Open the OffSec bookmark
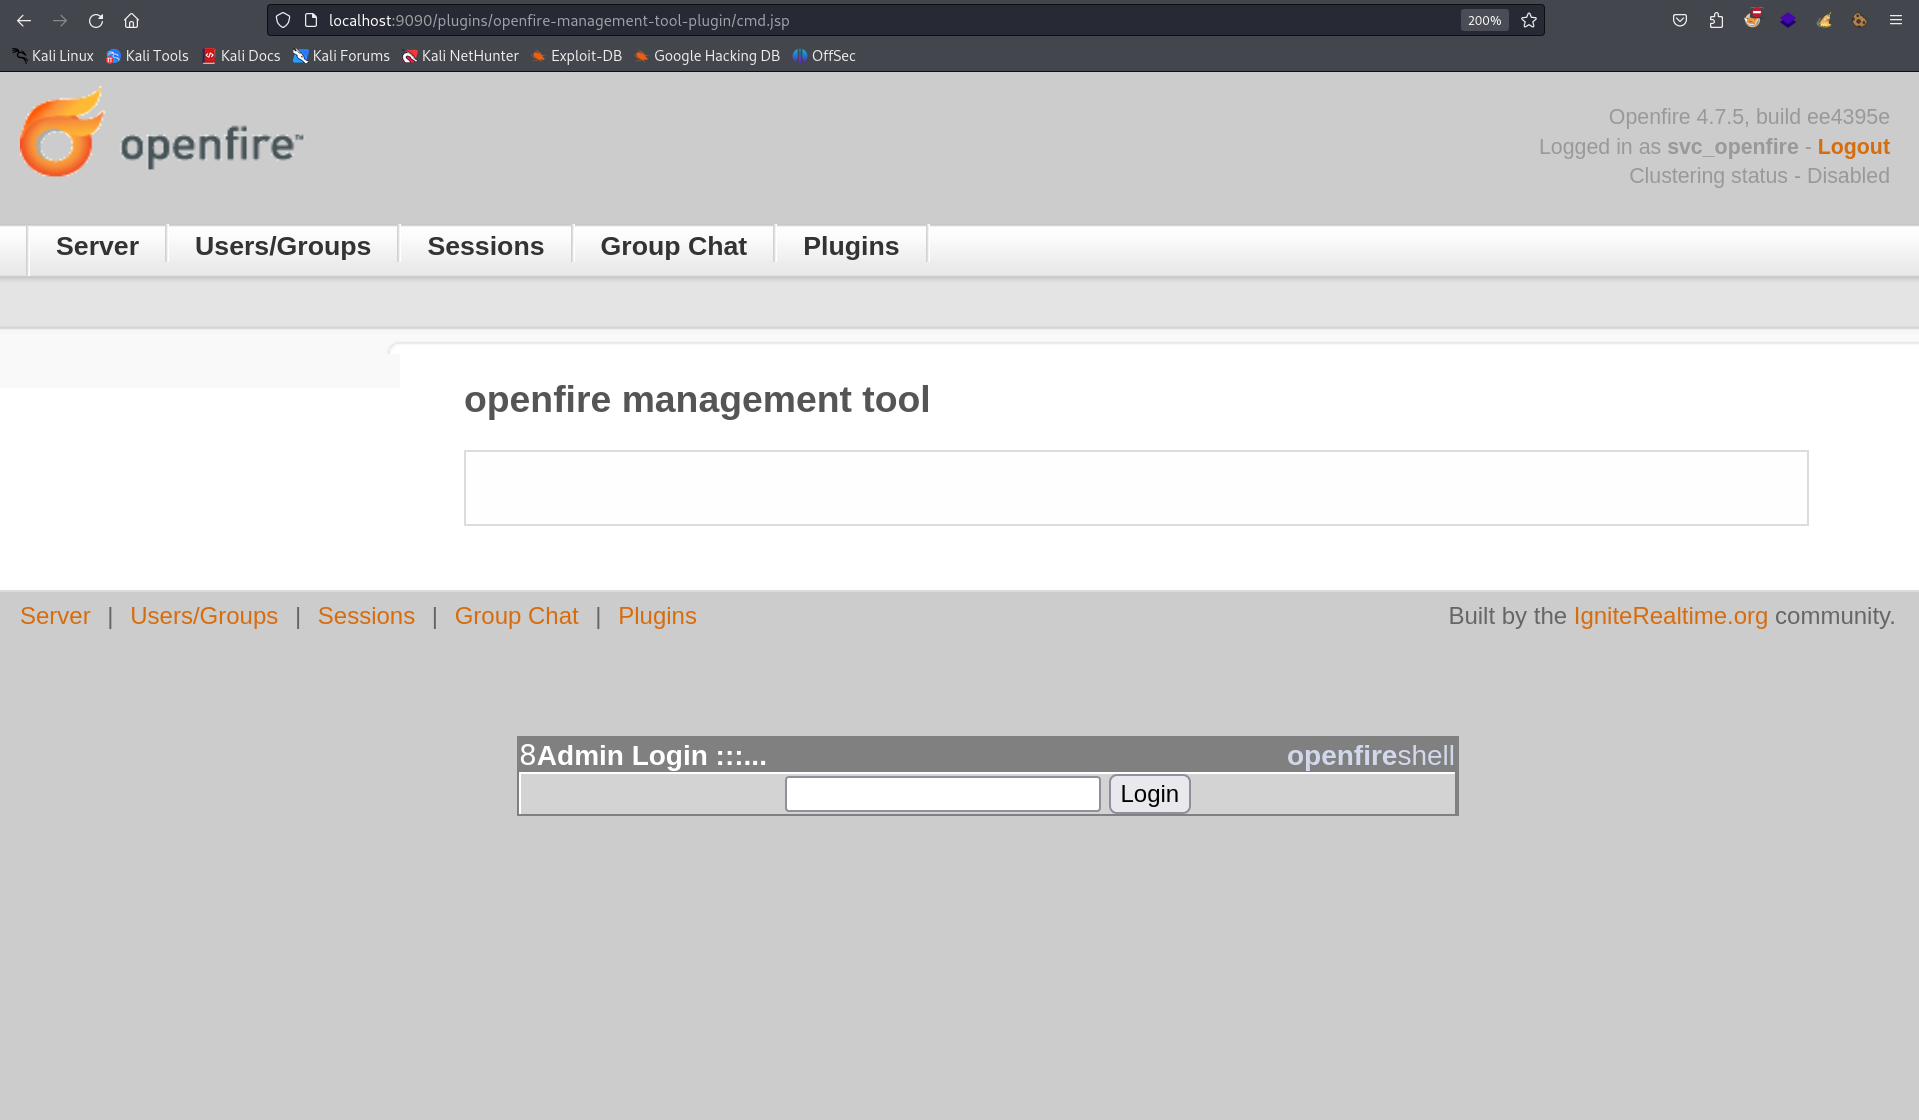 (824, 56)
